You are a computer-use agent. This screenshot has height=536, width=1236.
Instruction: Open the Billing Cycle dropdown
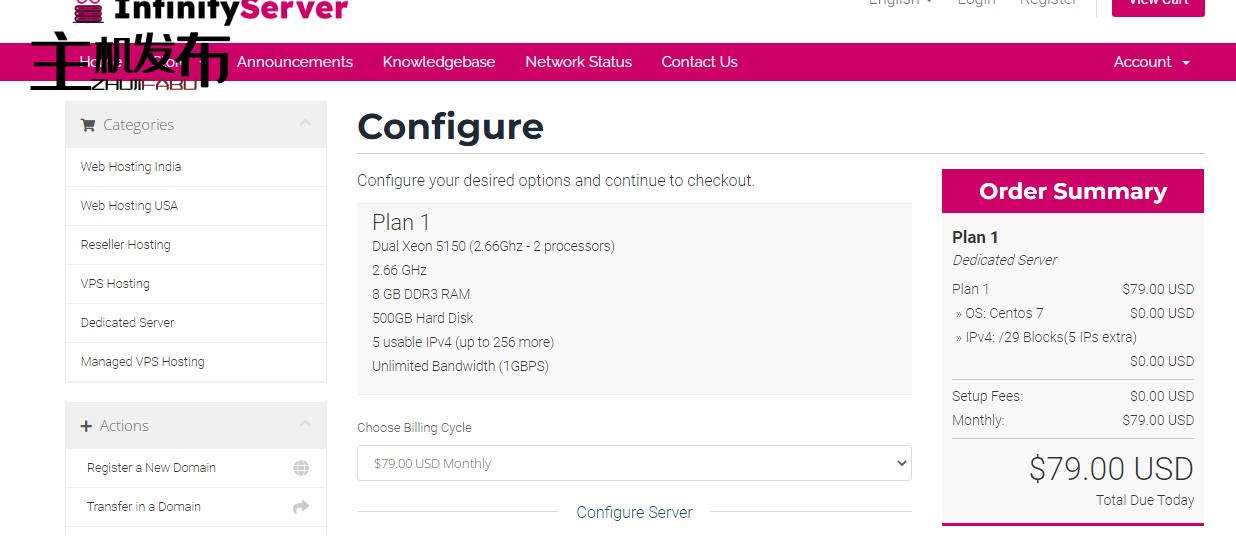tap(634, 463)
